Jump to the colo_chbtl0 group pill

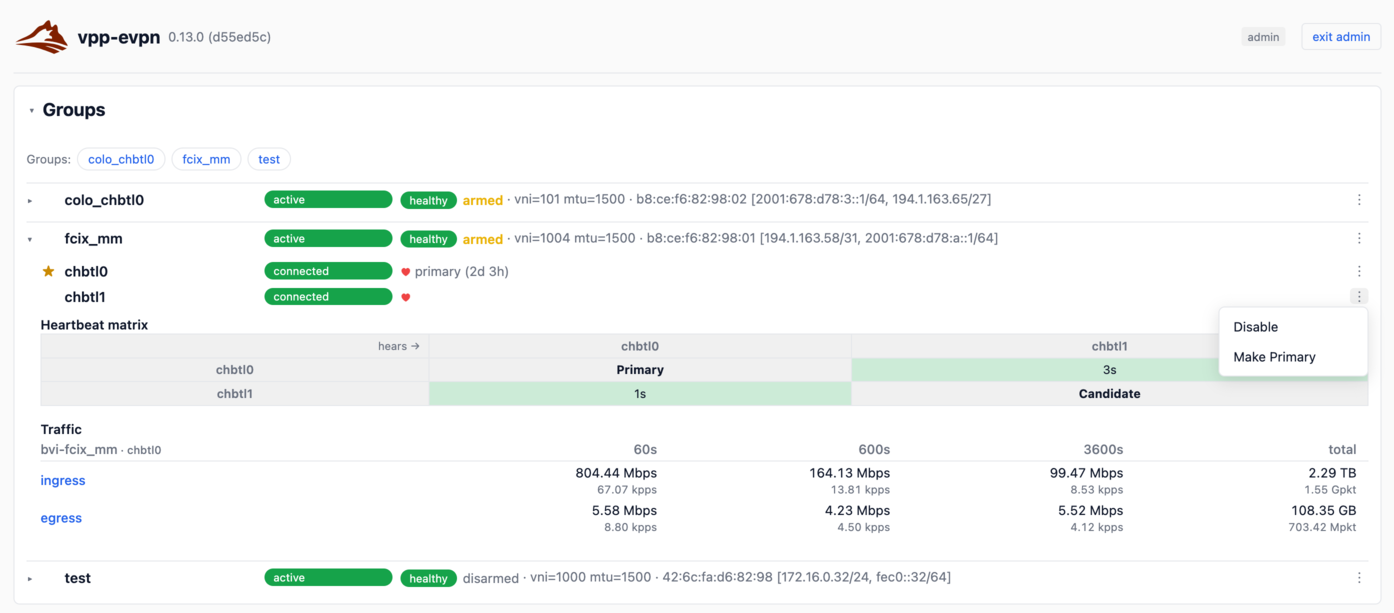[x=121, y=159]
